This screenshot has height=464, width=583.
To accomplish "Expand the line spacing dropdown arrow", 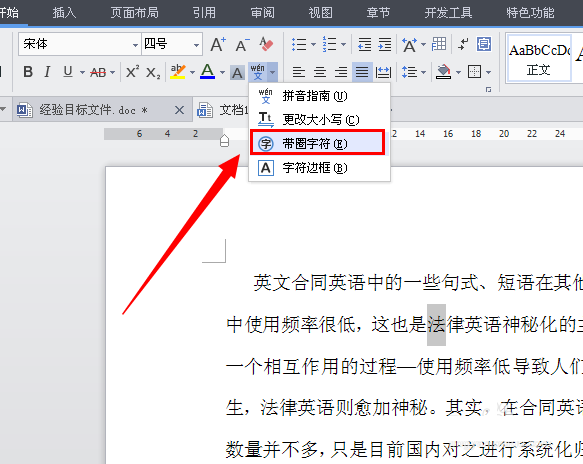I will (x=423, y=72).
